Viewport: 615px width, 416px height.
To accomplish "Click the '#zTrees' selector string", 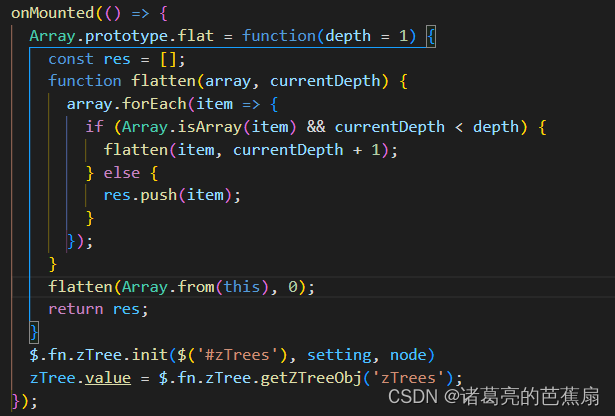I will [237, 355].
